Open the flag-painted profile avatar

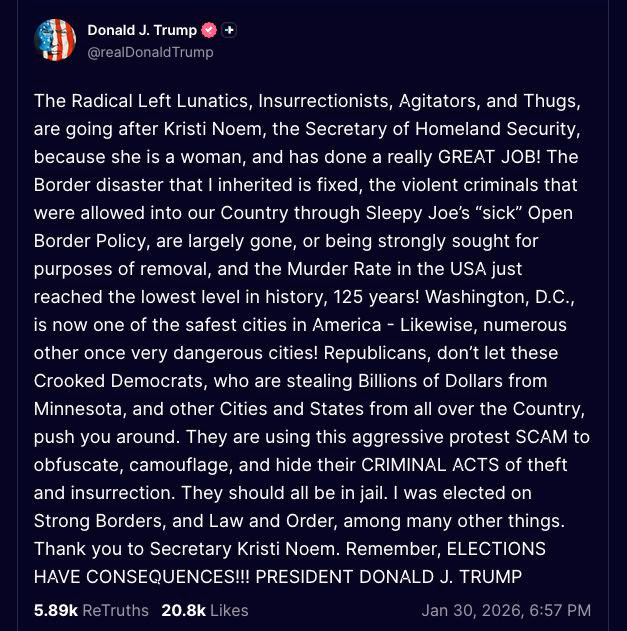[55, 41]
